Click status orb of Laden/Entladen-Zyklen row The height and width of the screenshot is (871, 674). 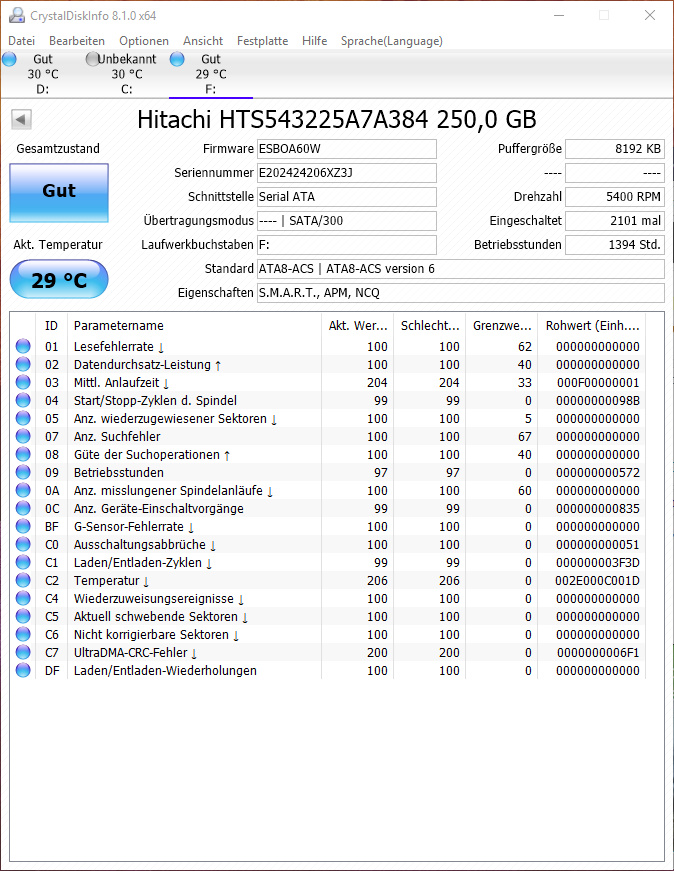(23, 562)
